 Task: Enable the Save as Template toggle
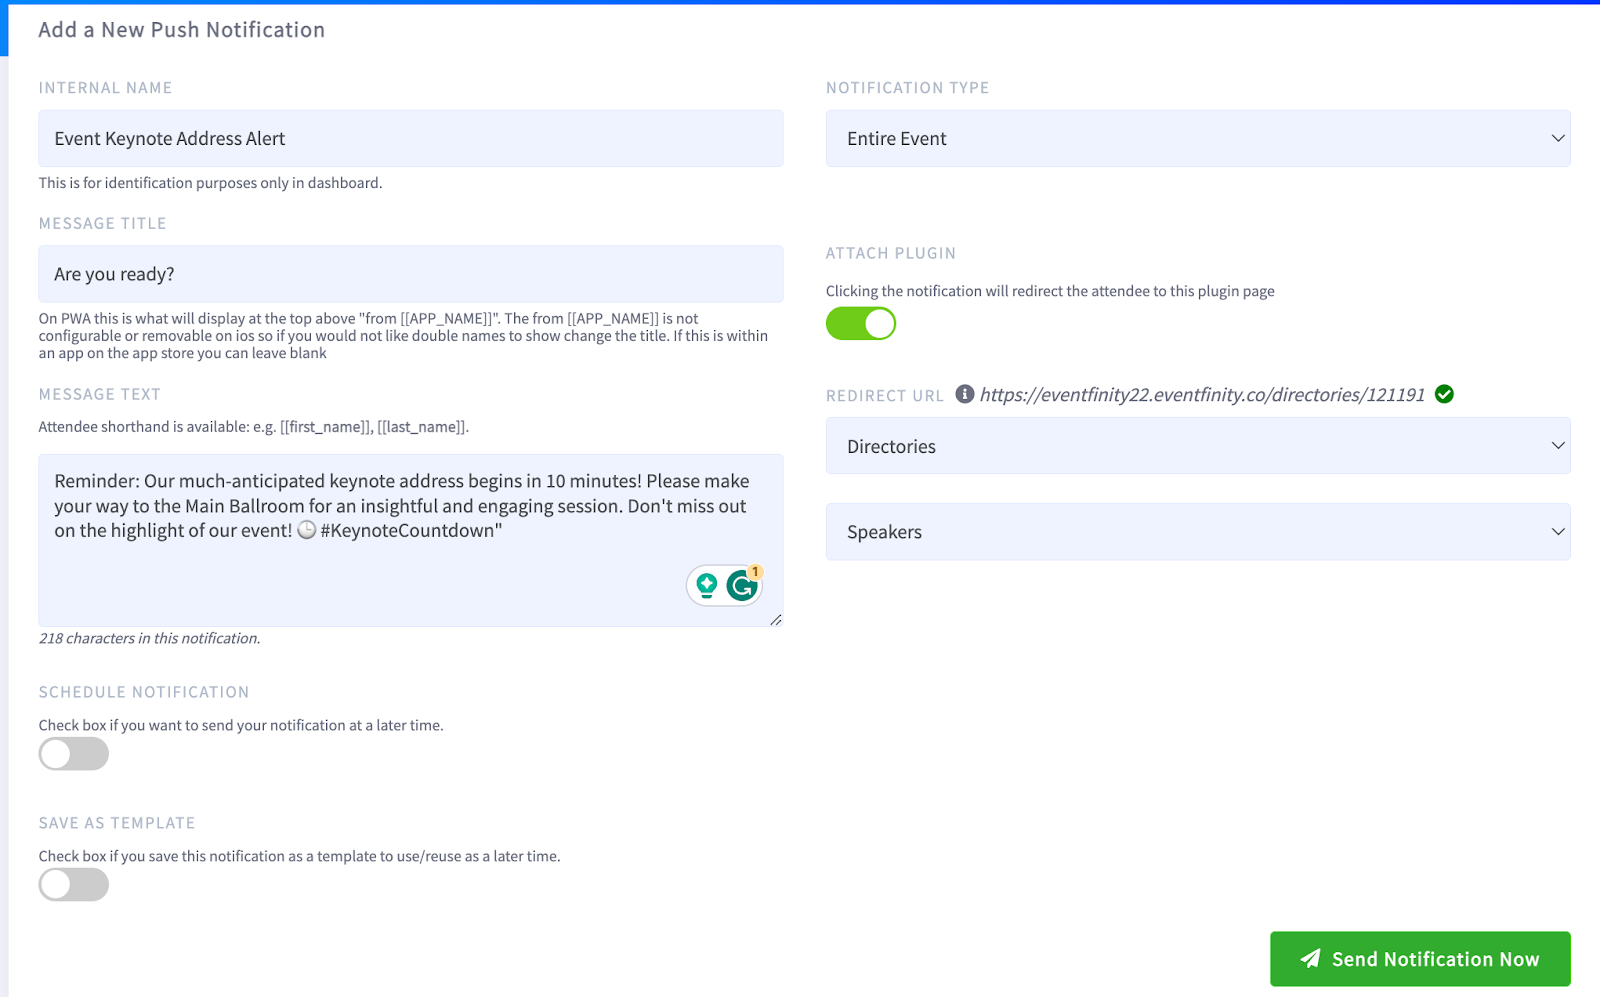click(x=74, y=885)
